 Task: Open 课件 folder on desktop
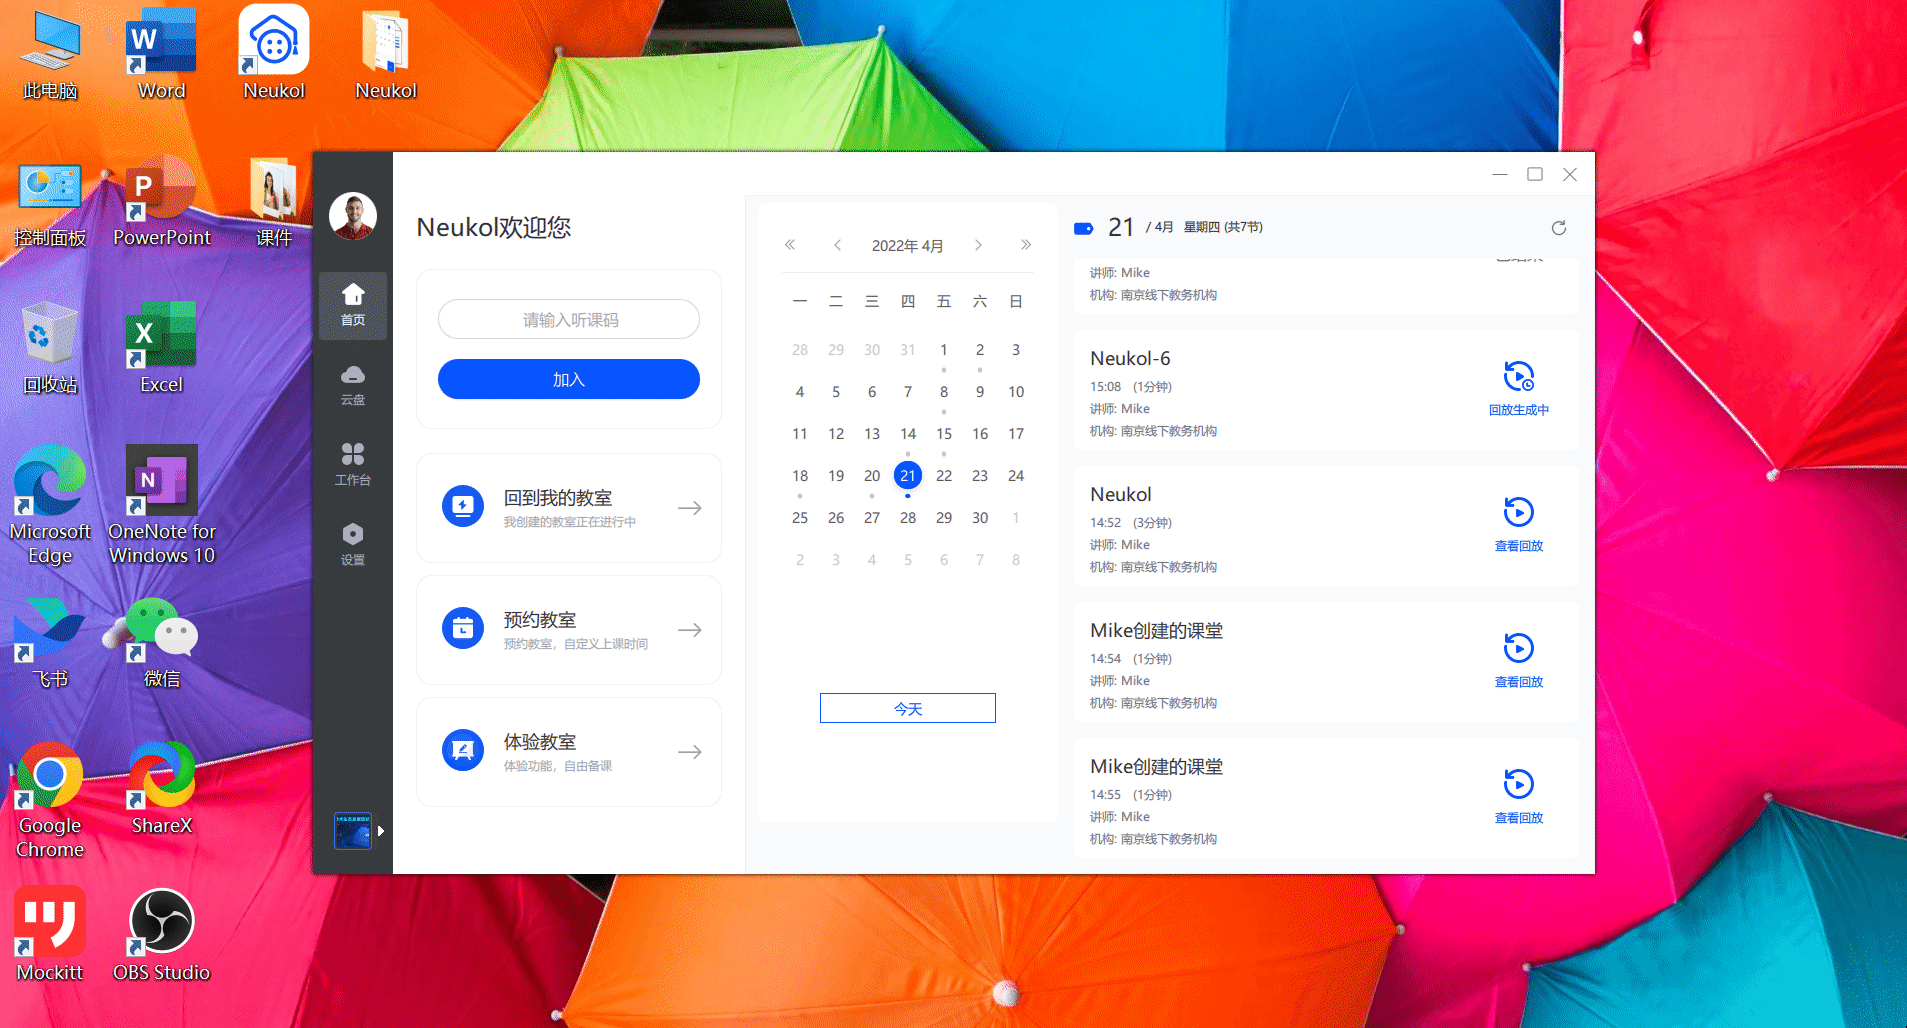tap(273, 200)
